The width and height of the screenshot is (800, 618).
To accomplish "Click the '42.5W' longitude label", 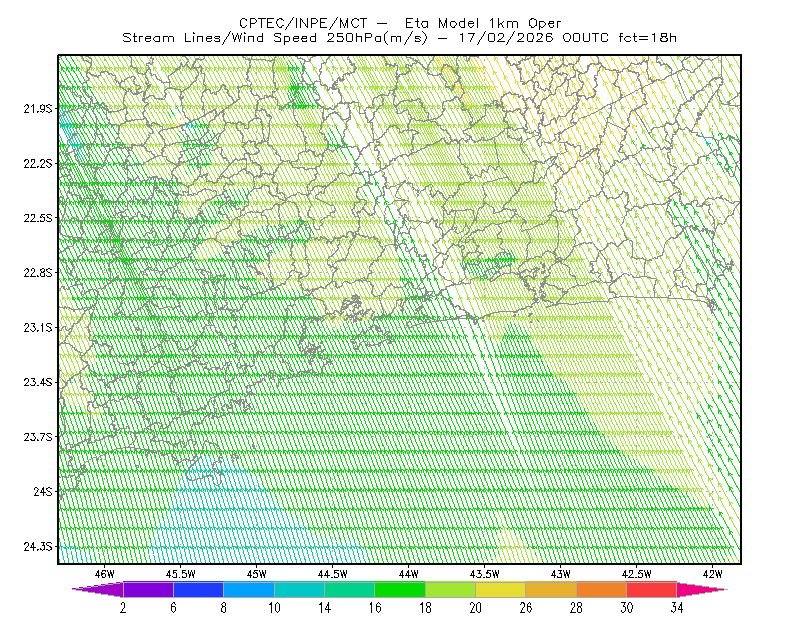I will pos(637,574).
